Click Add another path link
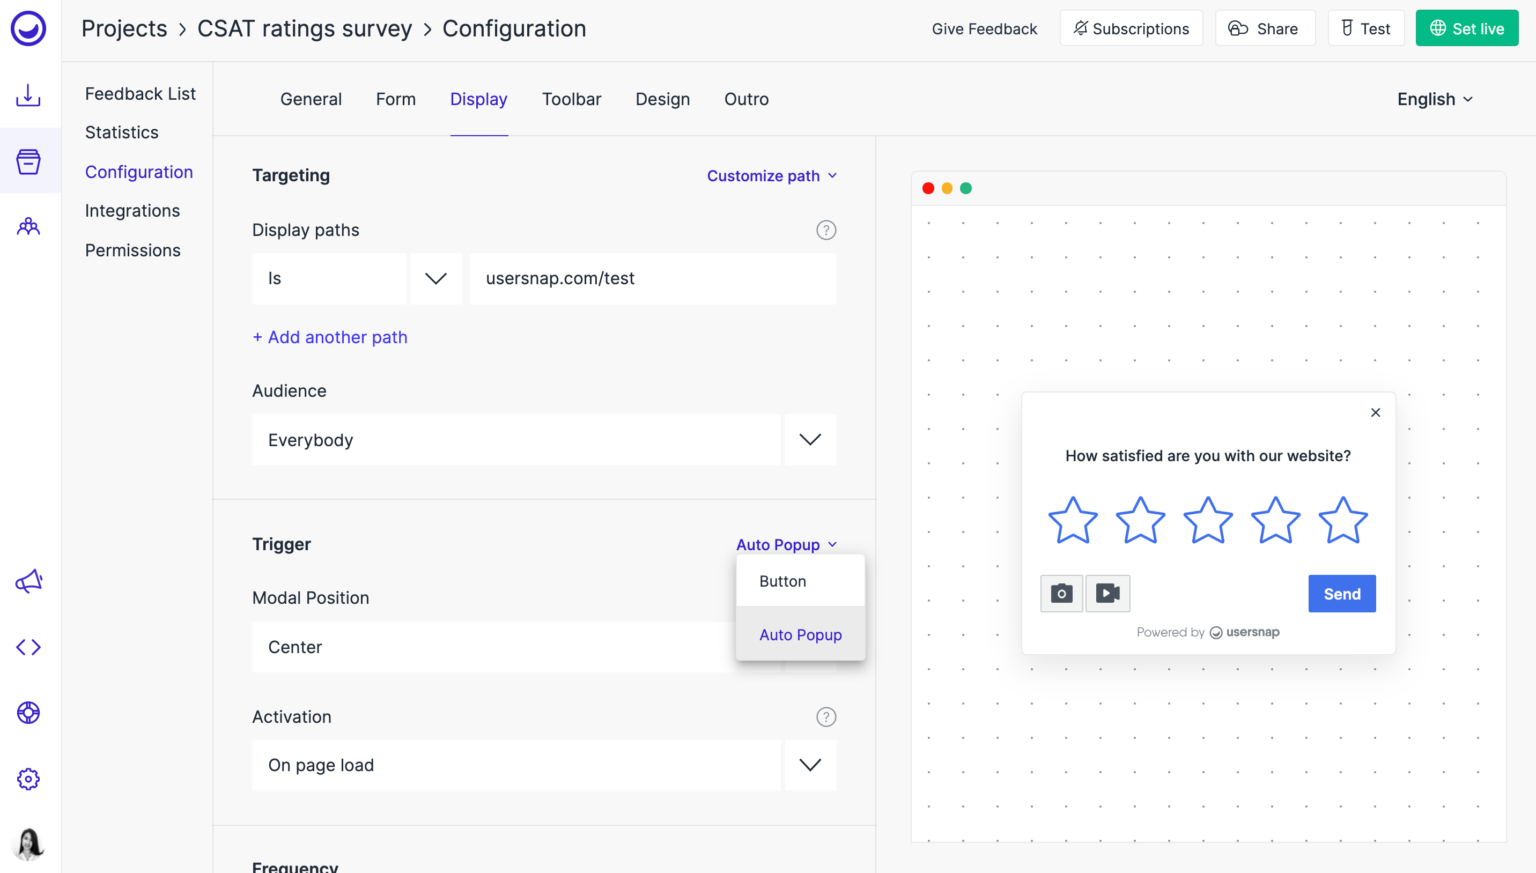Viewport: 1536px width, 873px height. (x=330, y=337)
